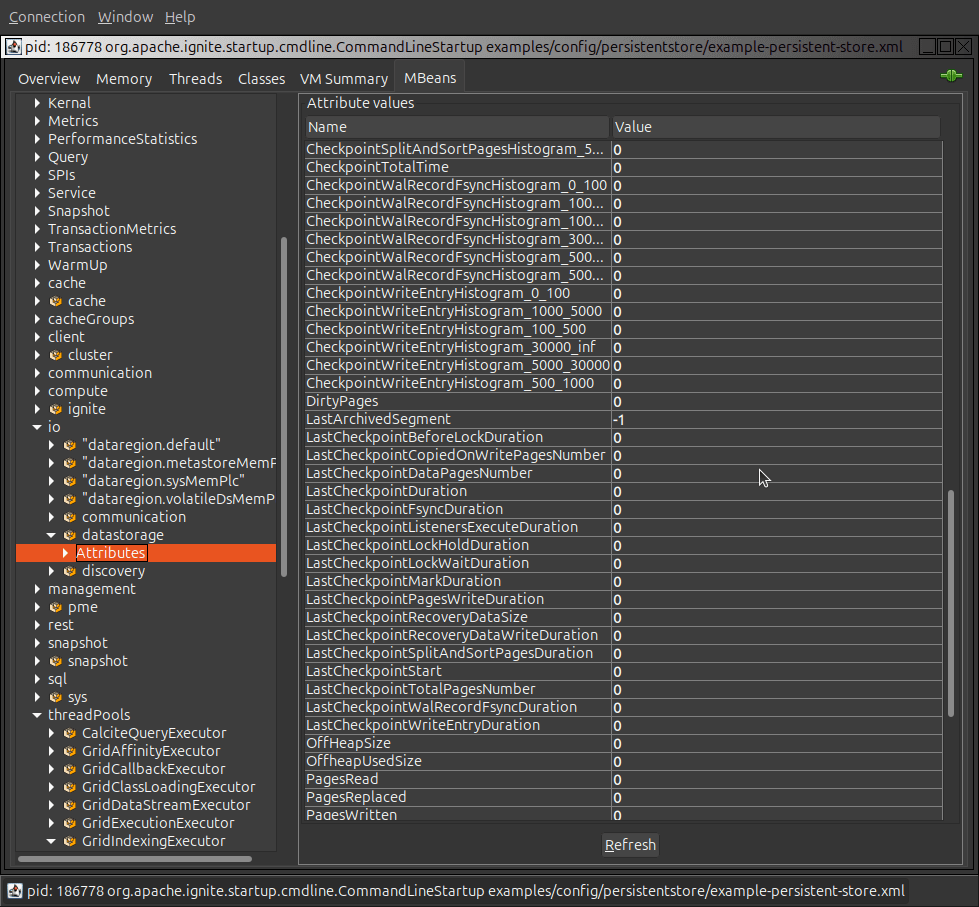Expand the cacheGroups tree node
This screenshot has height=907, width=979.
37,319
